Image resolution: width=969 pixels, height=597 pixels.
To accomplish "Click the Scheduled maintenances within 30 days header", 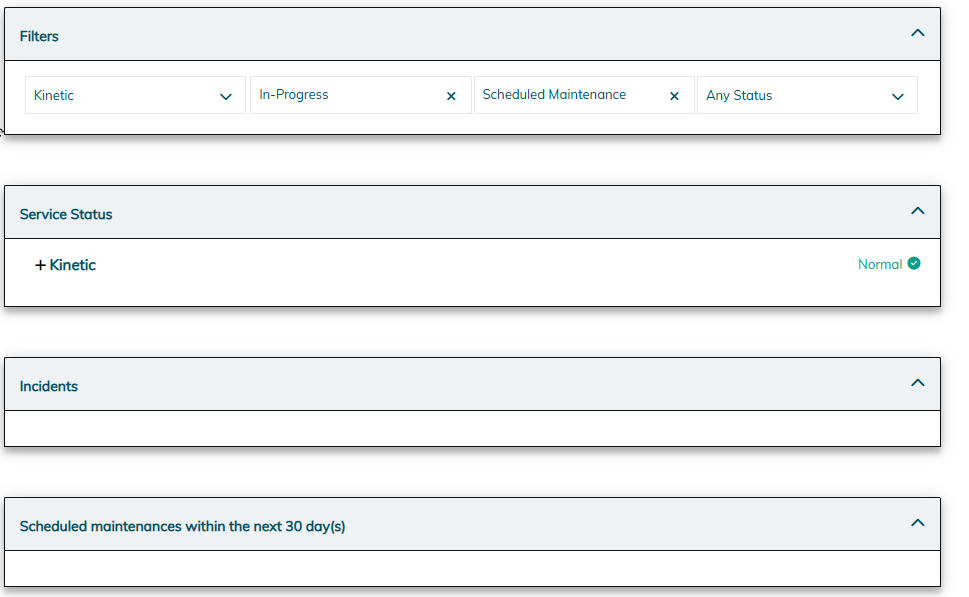I will click(182, 527).
